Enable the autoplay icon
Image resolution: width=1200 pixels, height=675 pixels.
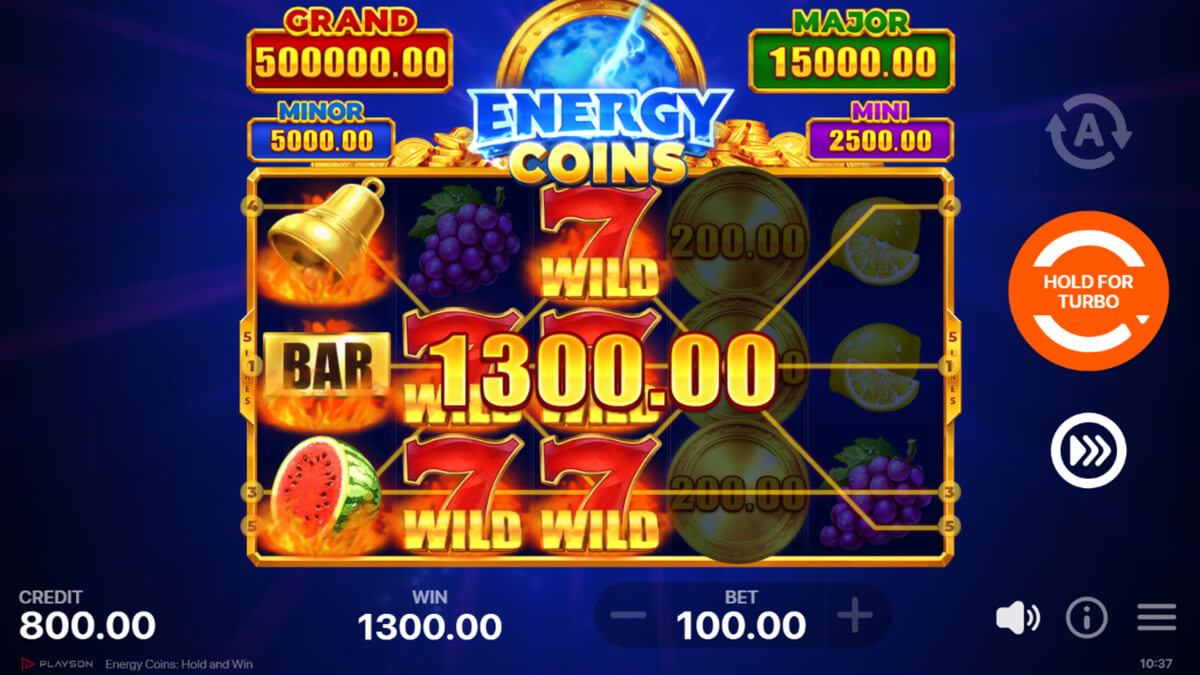(1088, 130)
